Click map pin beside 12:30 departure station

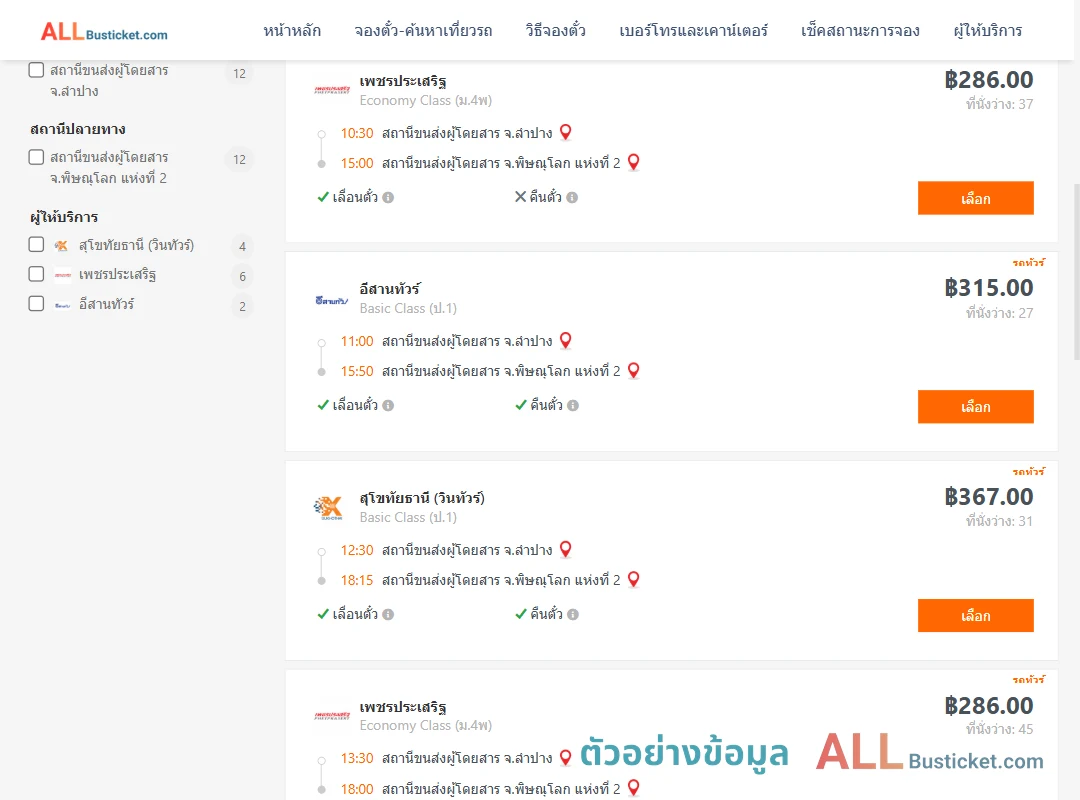(x=565, y=548)
